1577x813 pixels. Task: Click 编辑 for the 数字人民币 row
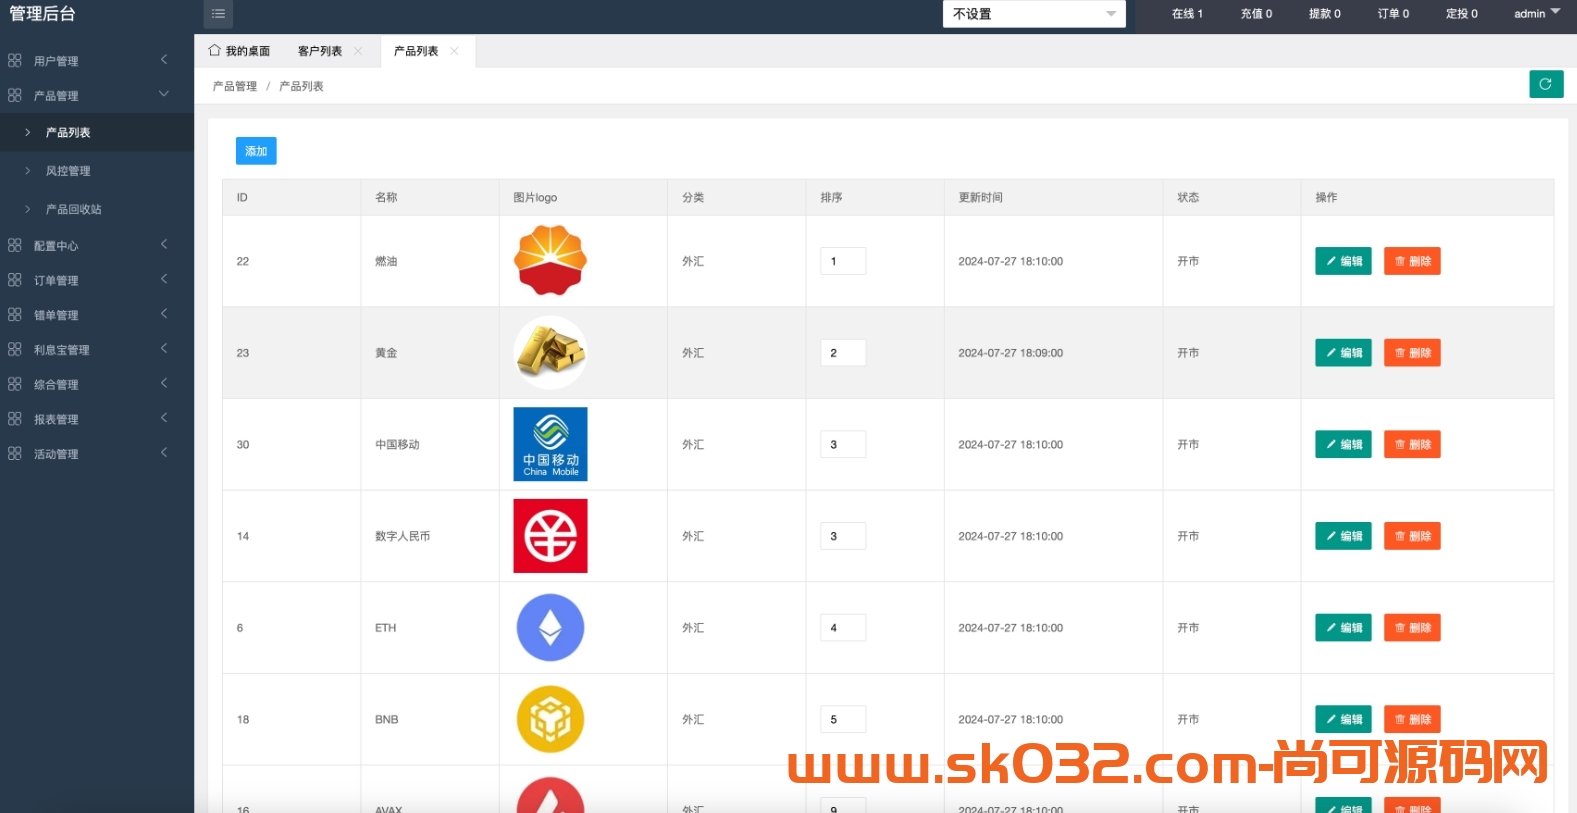(1343, 536)
